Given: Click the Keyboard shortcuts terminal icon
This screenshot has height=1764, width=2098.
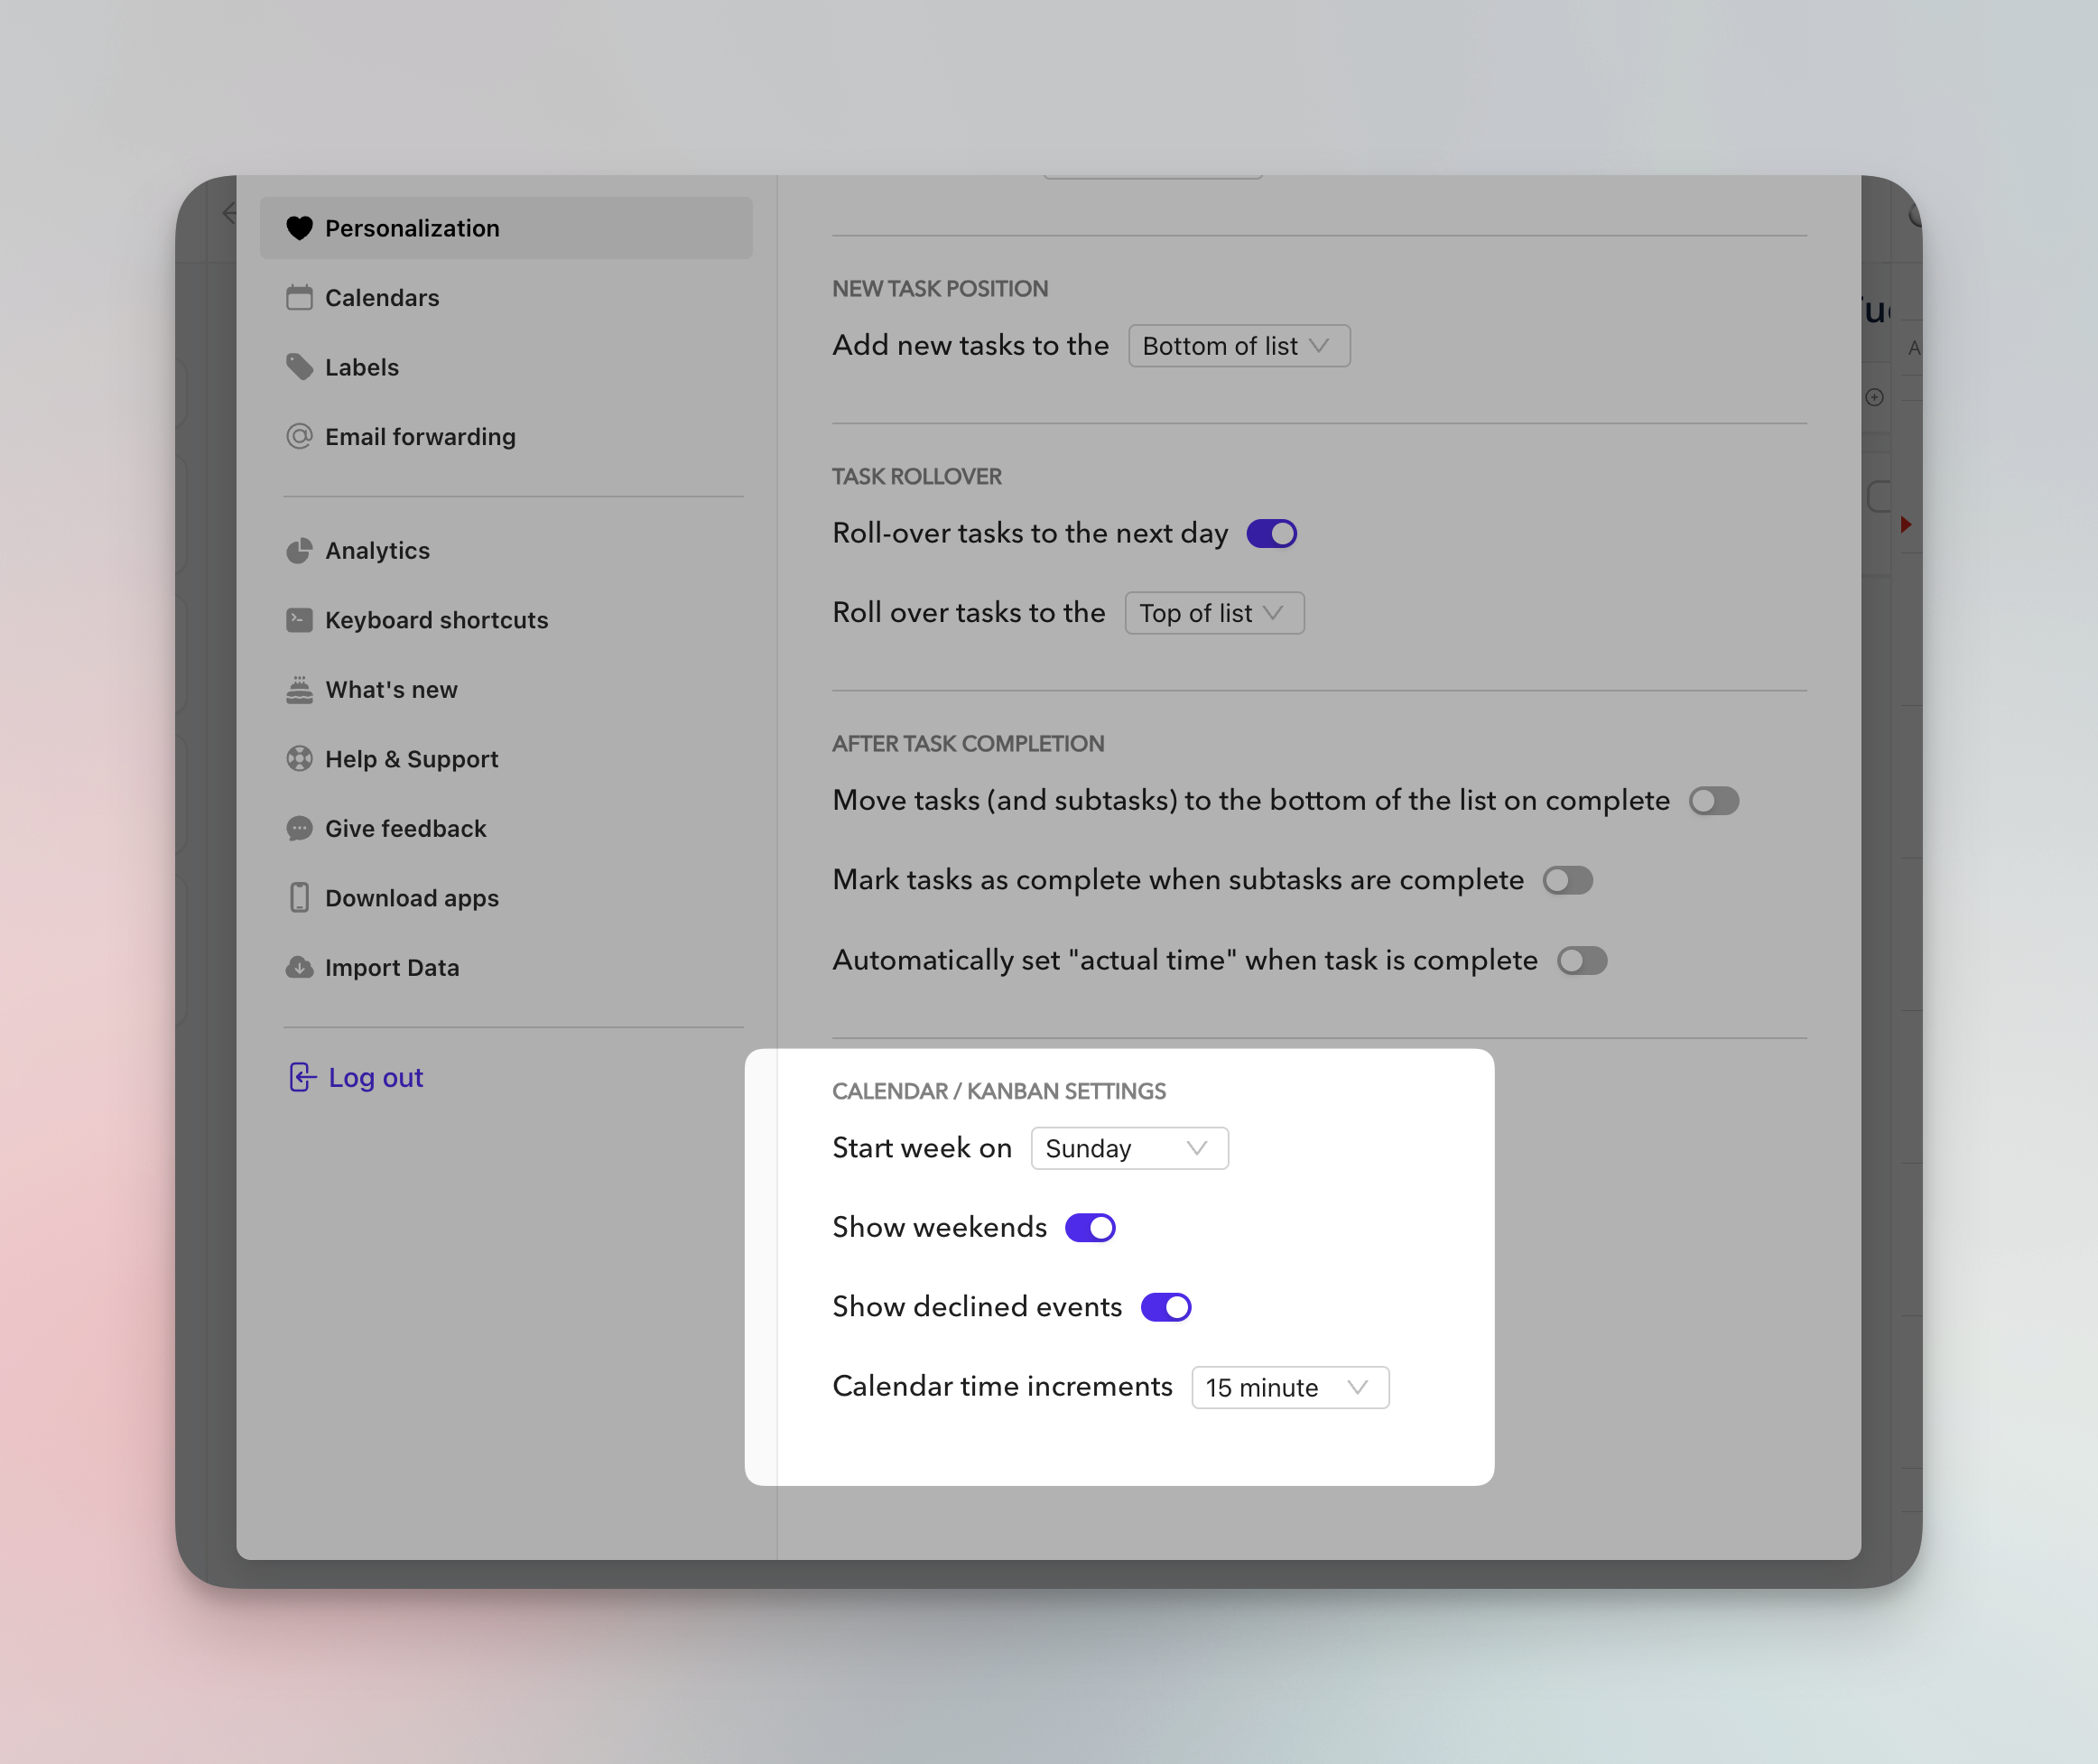Looking at the screenshot, I should coord(299,620).
